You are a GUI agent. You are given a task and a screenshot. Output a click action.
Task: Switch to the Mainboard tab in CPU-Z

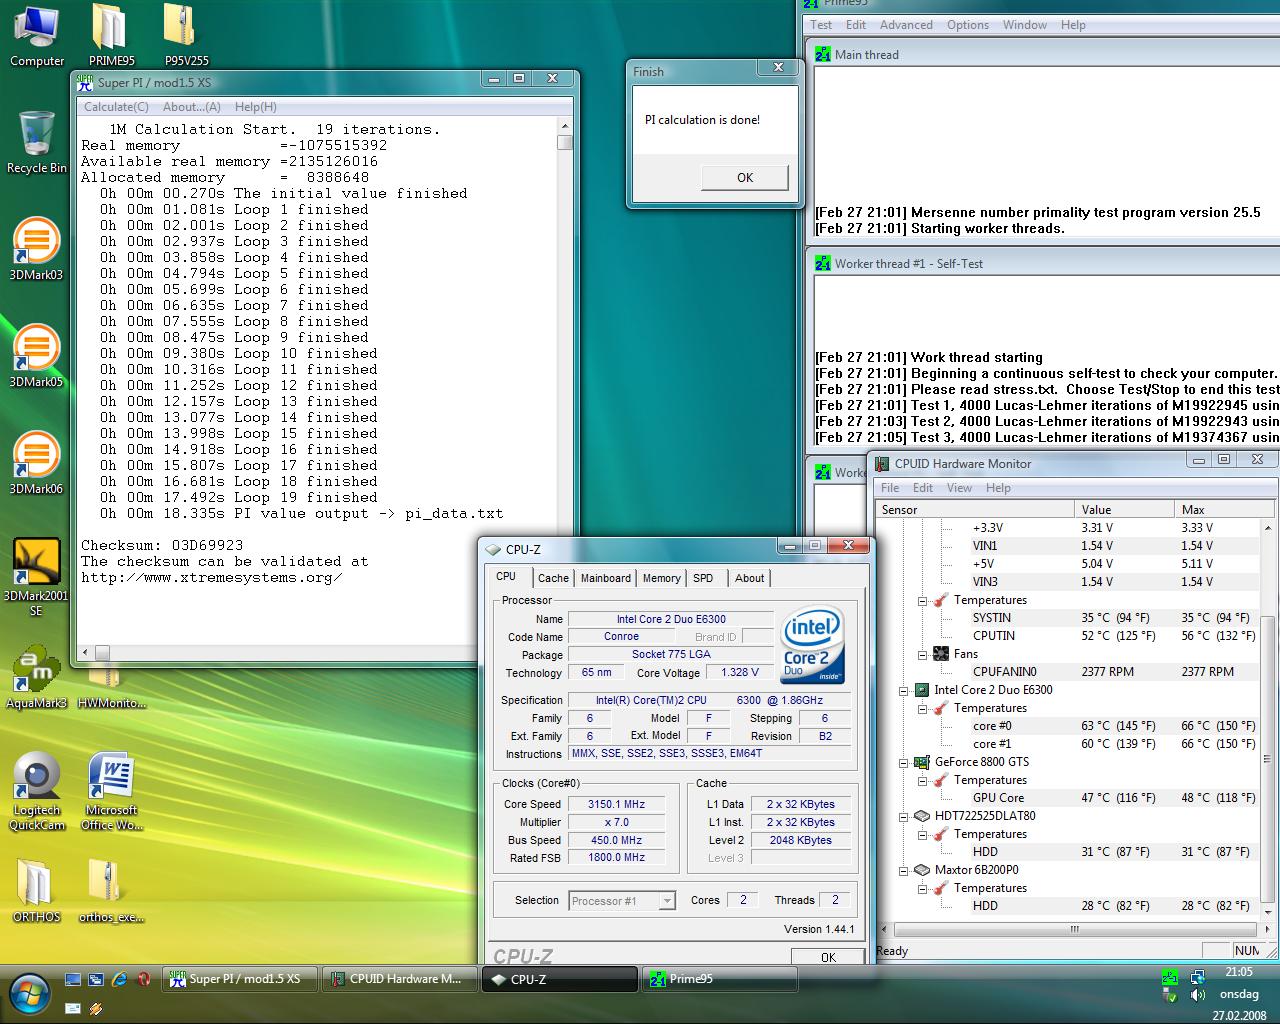coord(606,578)
